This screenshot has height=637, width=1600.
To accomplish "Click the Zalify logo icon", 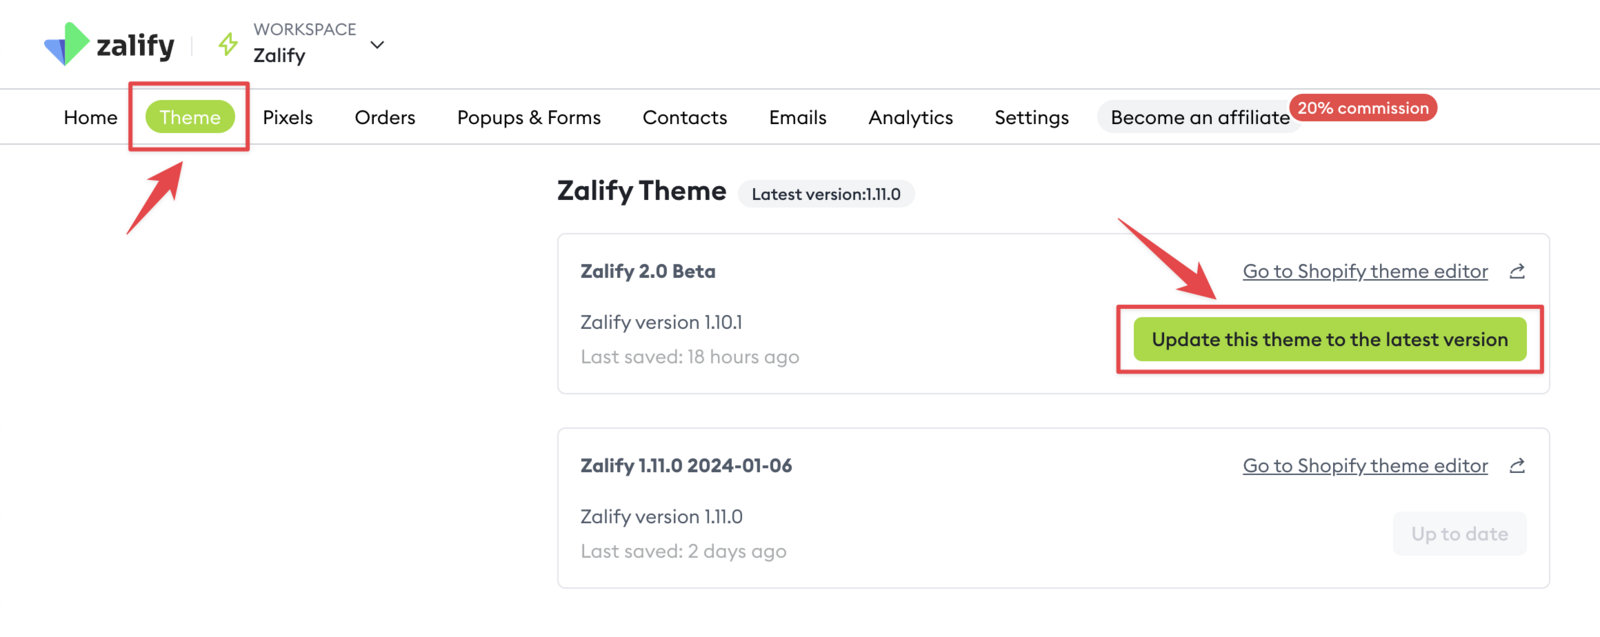I will (x=67, y=44).
